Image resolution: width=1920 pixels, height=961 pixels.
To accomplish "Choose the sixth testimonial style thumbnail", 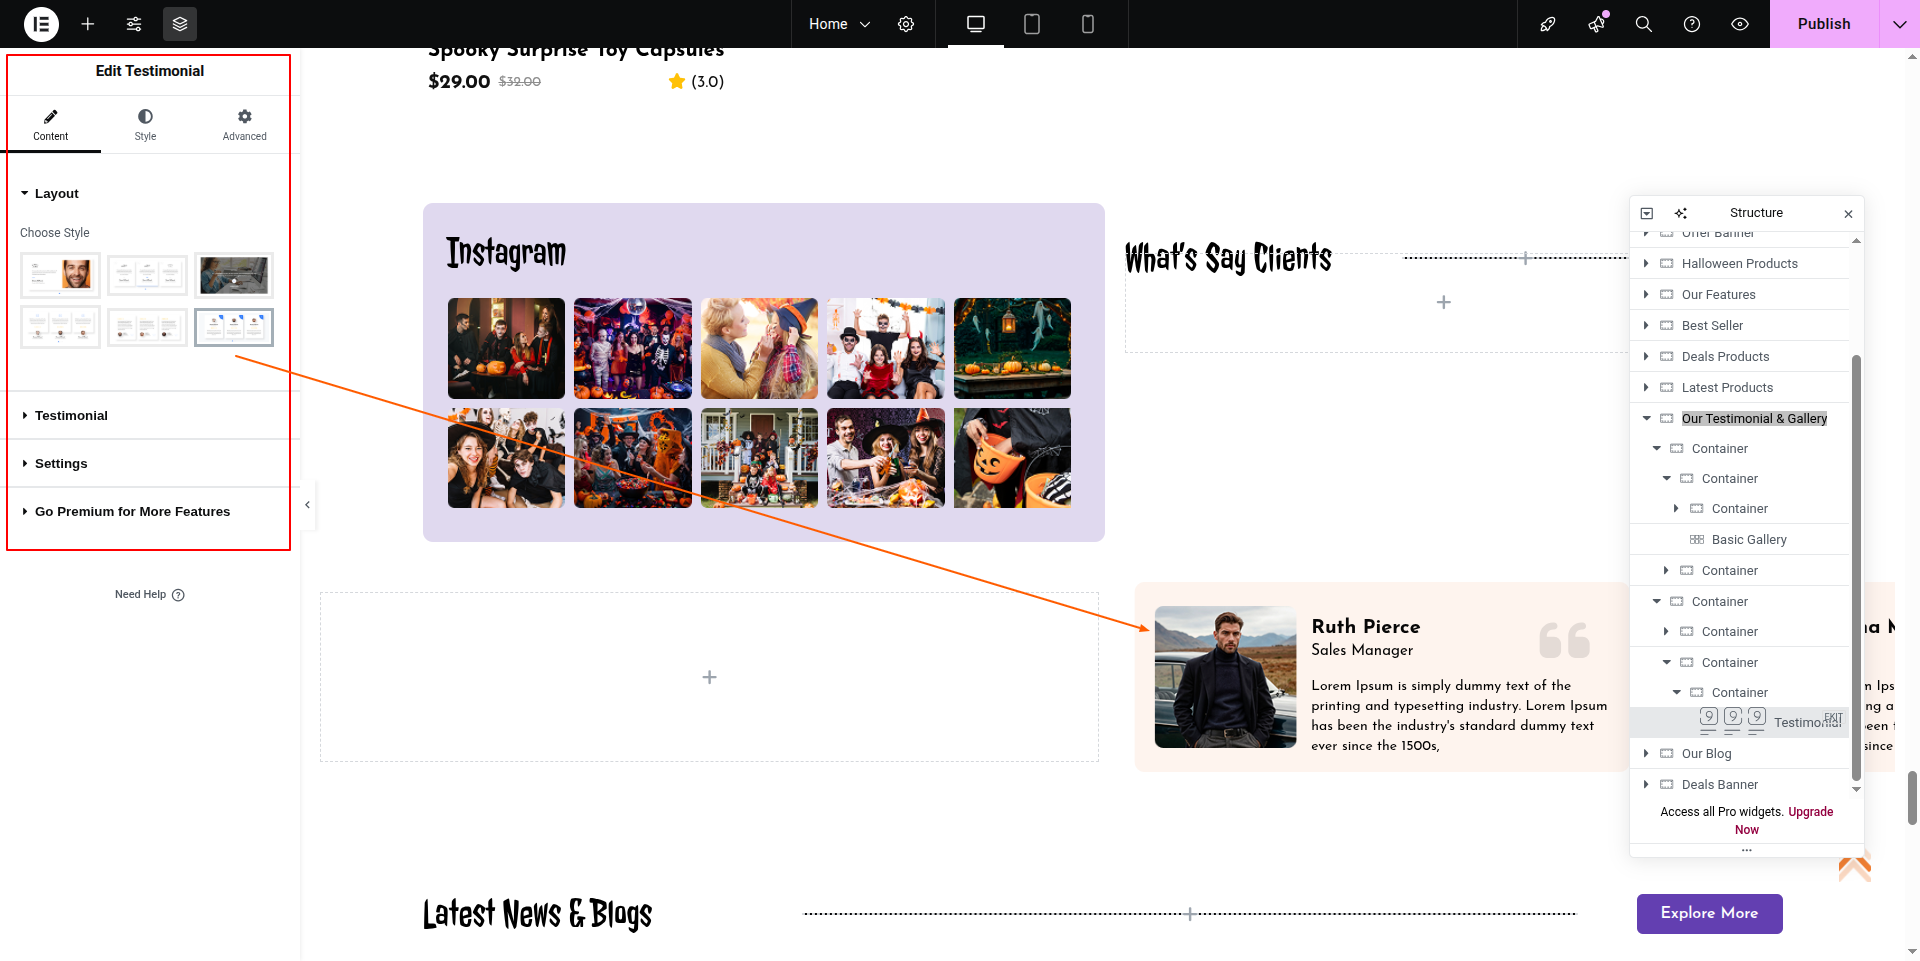I will click(234, 327).
